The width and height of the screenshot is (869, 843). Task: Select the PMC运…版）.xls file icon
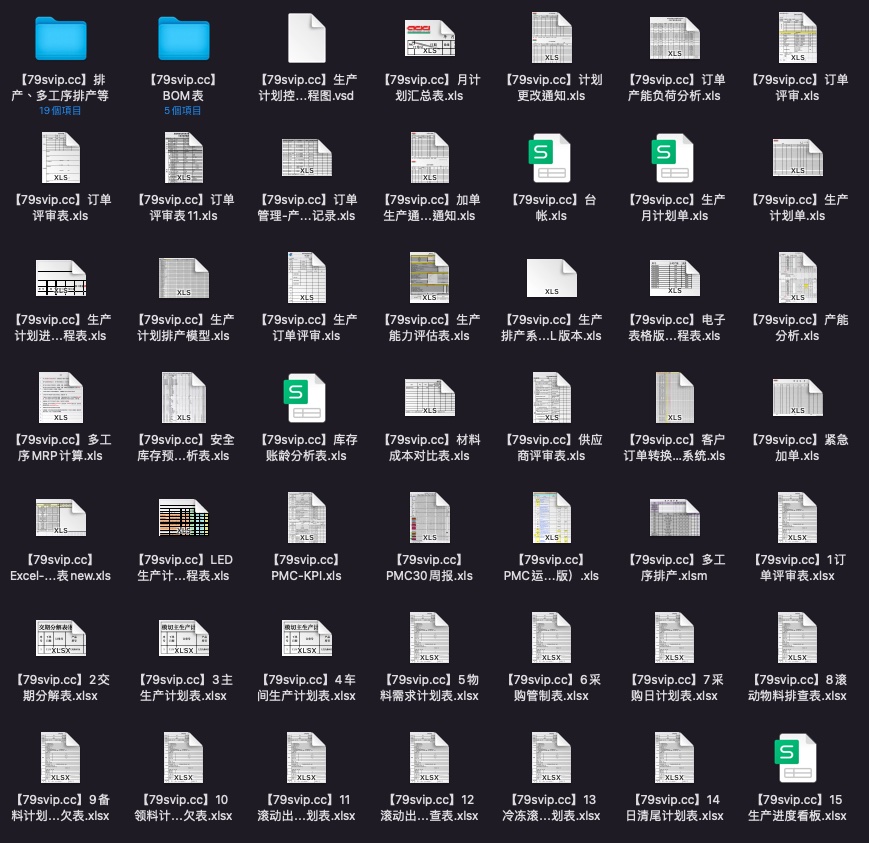click(x=551, y=518)
